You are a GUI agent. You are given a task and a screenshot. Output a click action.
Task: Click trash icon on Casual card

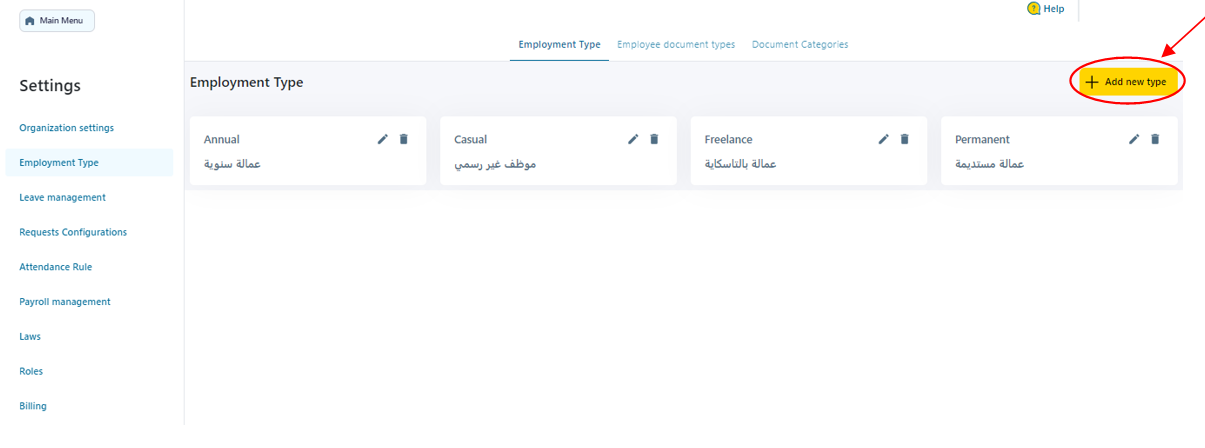tap(654, 139)
